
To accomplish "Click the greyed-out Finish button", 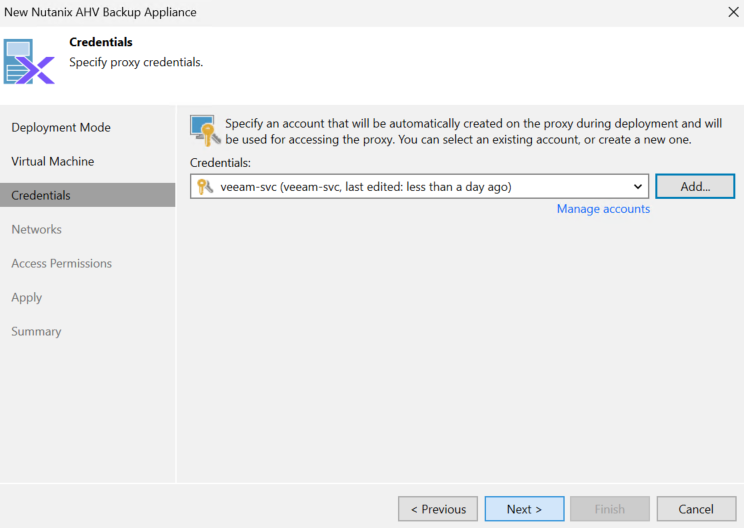I will (x=610, y=509).
